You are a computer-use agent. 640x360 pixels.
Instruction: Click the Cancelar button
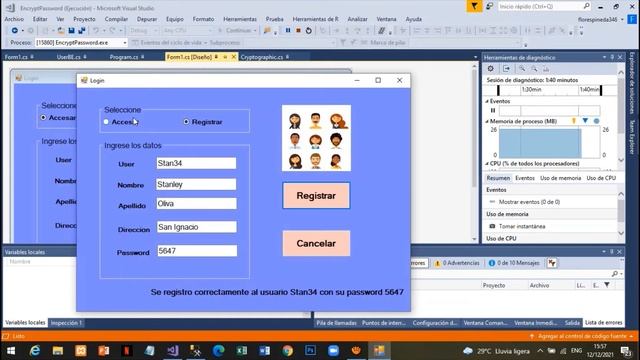tap(316, 244)
